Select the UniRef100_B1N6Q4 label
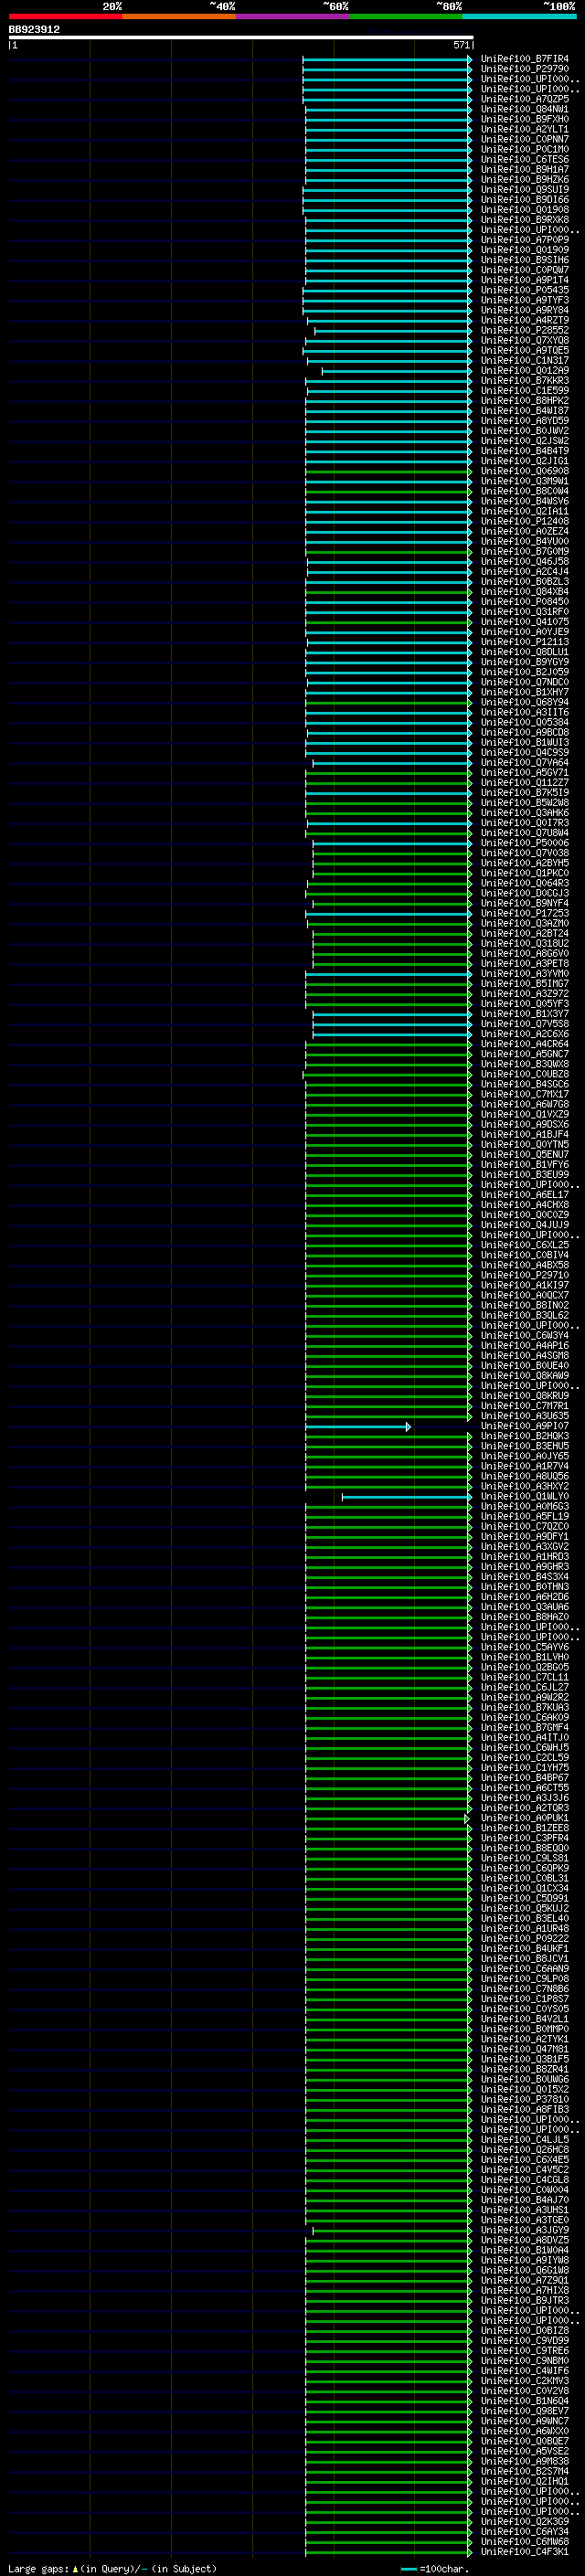Image resolution: width=585 pixels, height=2576 pixels. [524, 2400]
